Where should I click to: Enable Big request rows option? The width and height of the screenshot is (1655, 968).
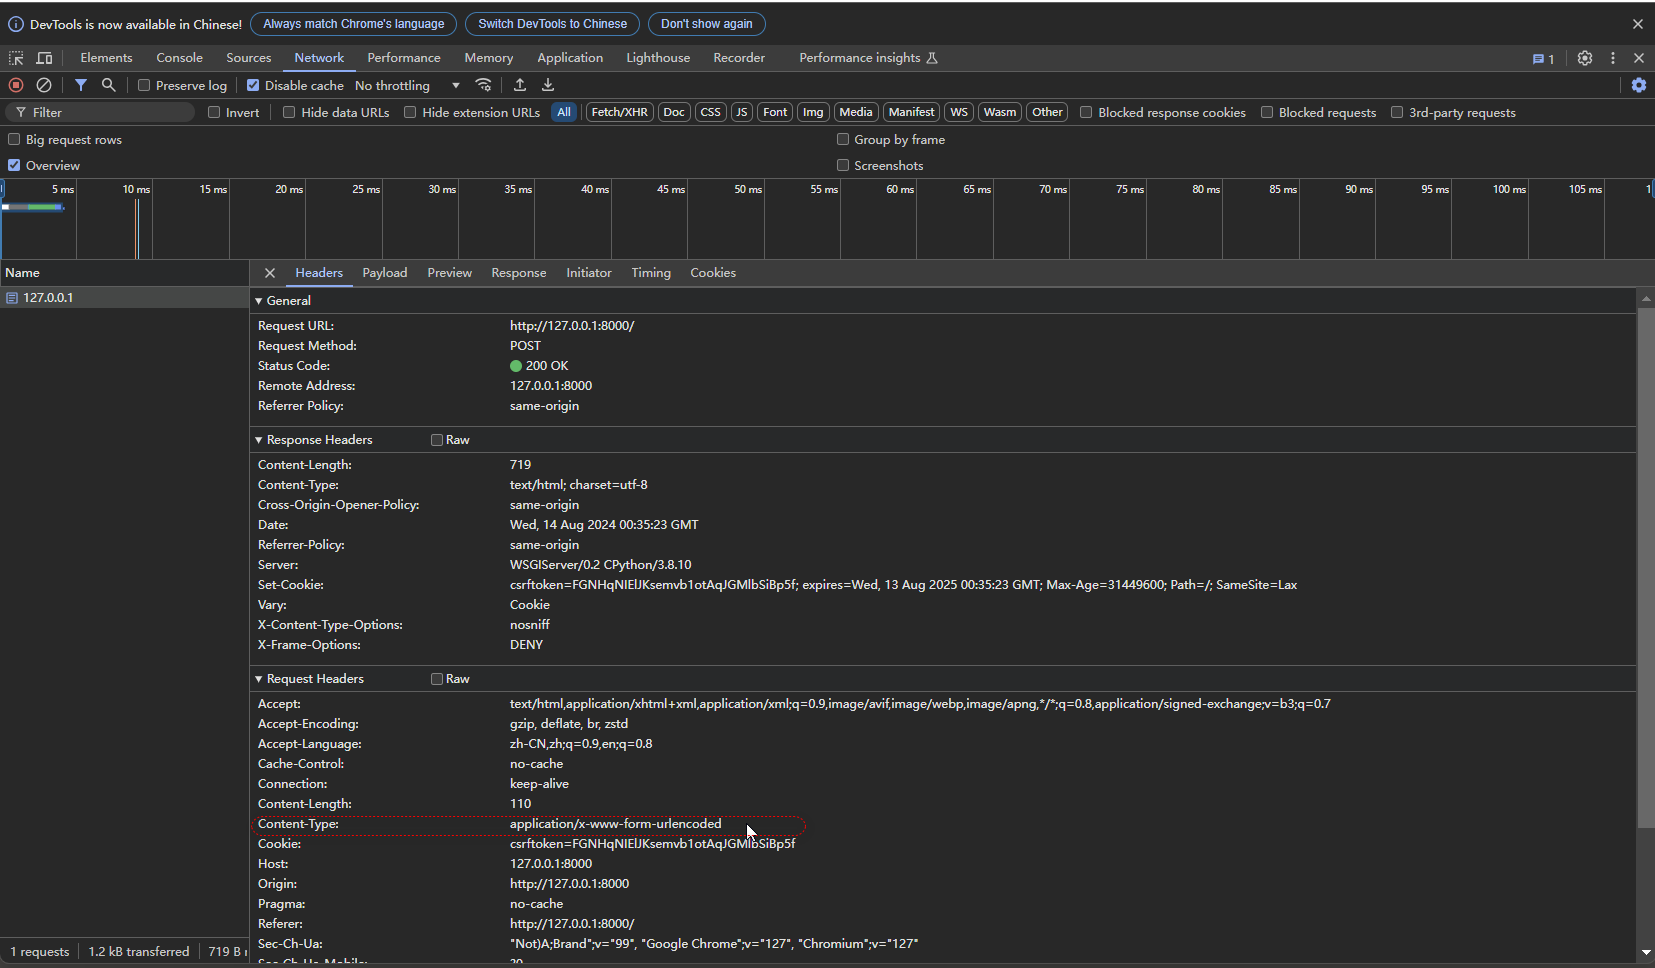[x=14, y=139]
